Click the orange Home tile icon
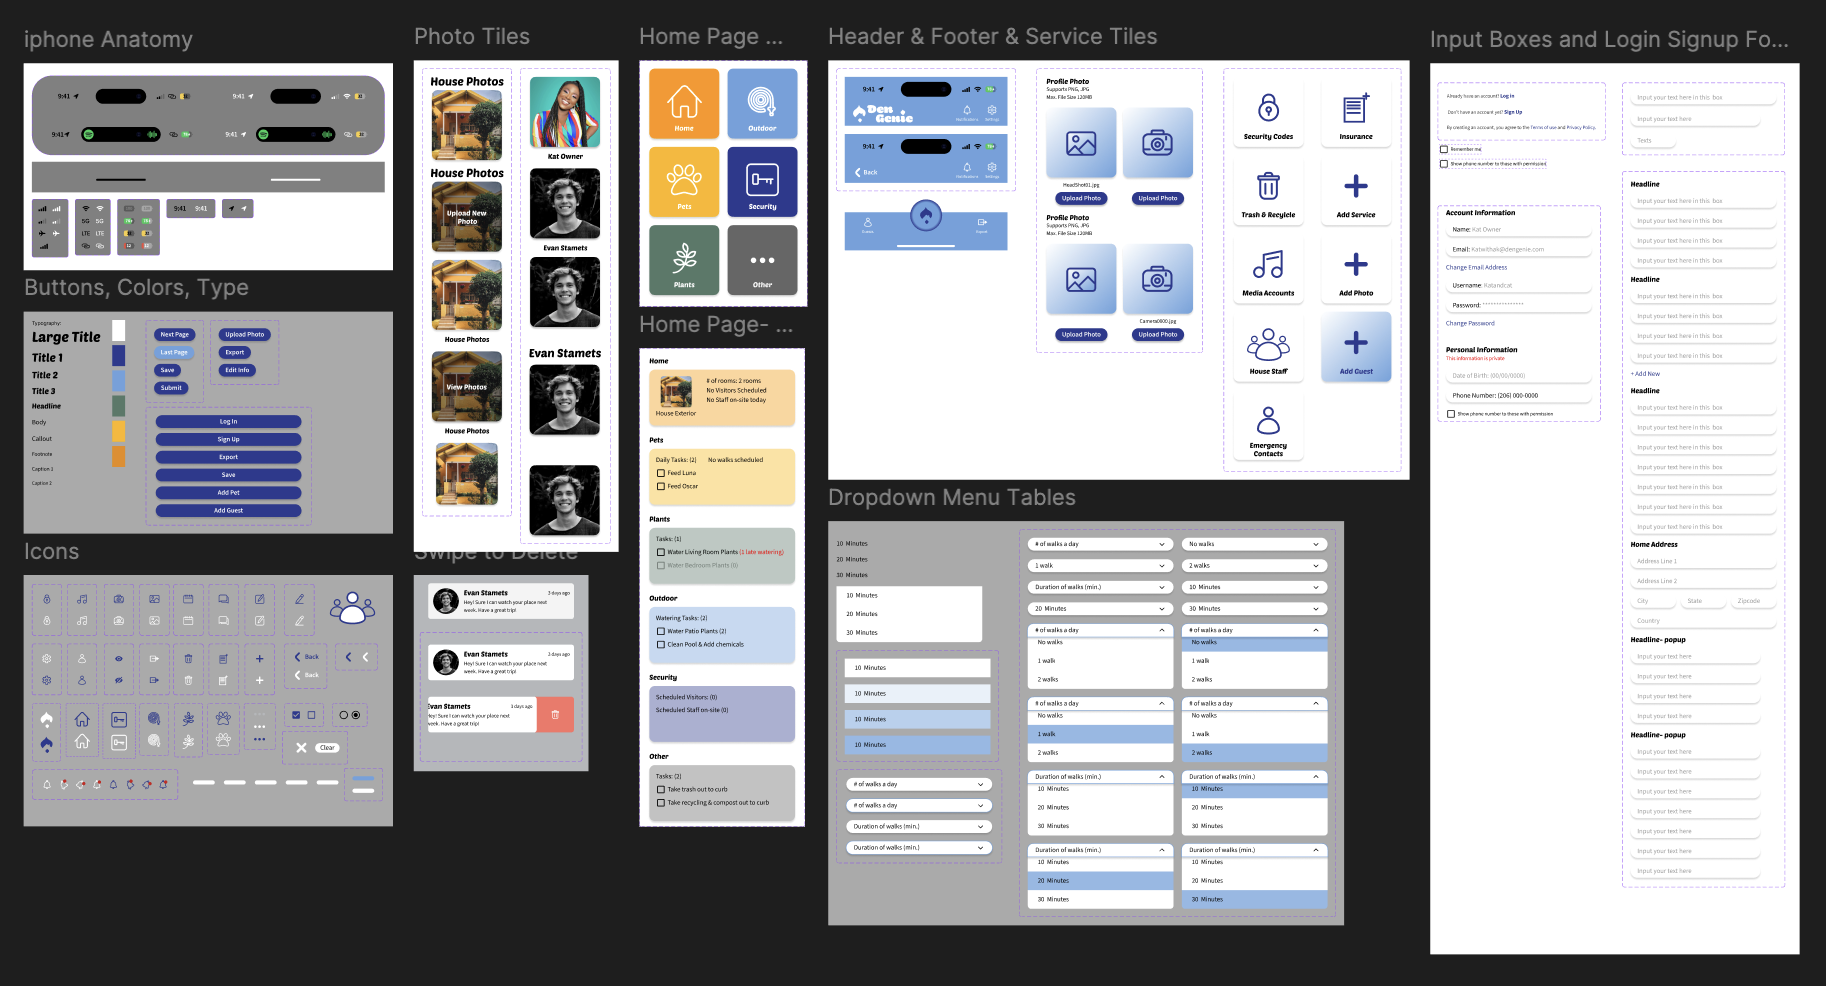1826x986 pixels. pos(684,104)
